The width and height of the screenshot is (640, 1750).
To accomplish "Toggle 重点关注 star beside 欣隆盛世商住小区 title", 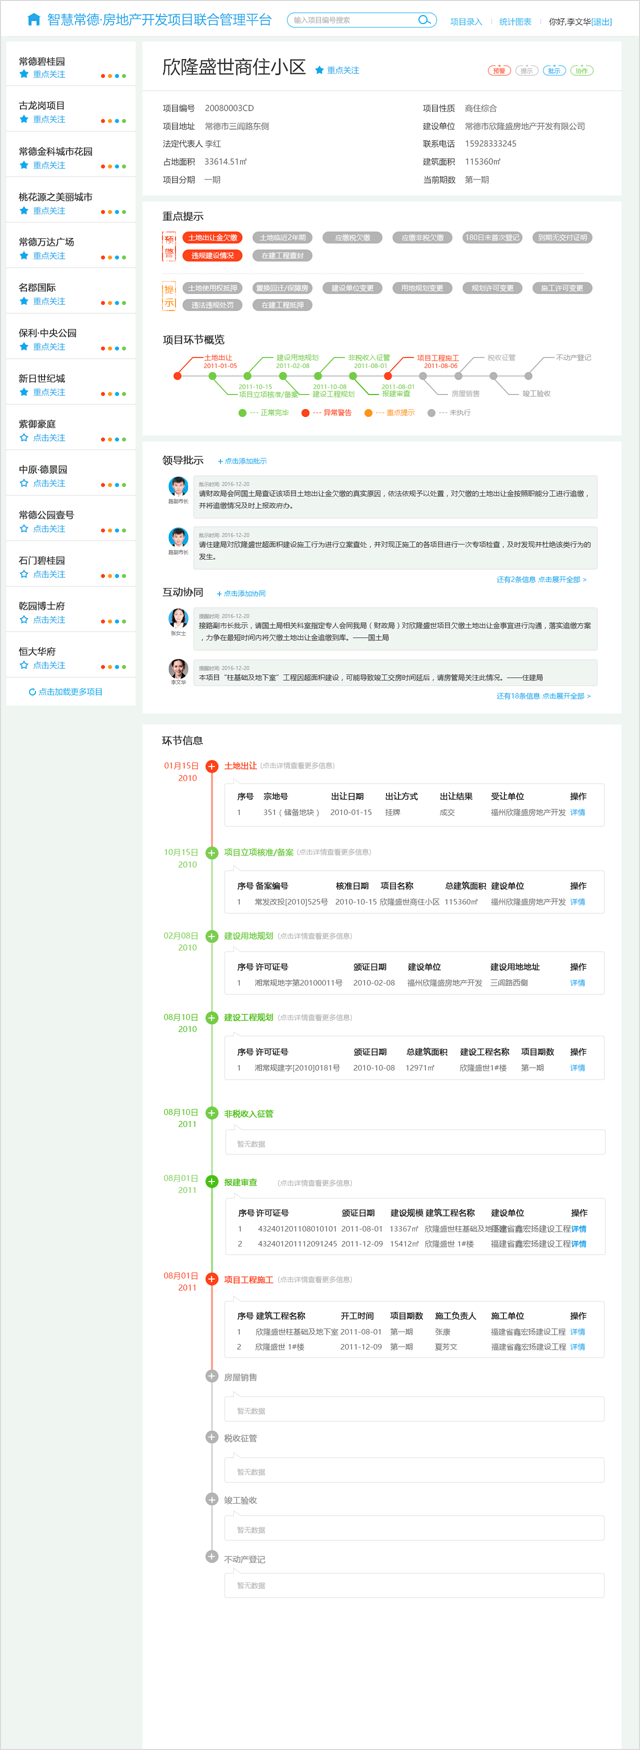I will pyautogui.click(x=320, y=70).
